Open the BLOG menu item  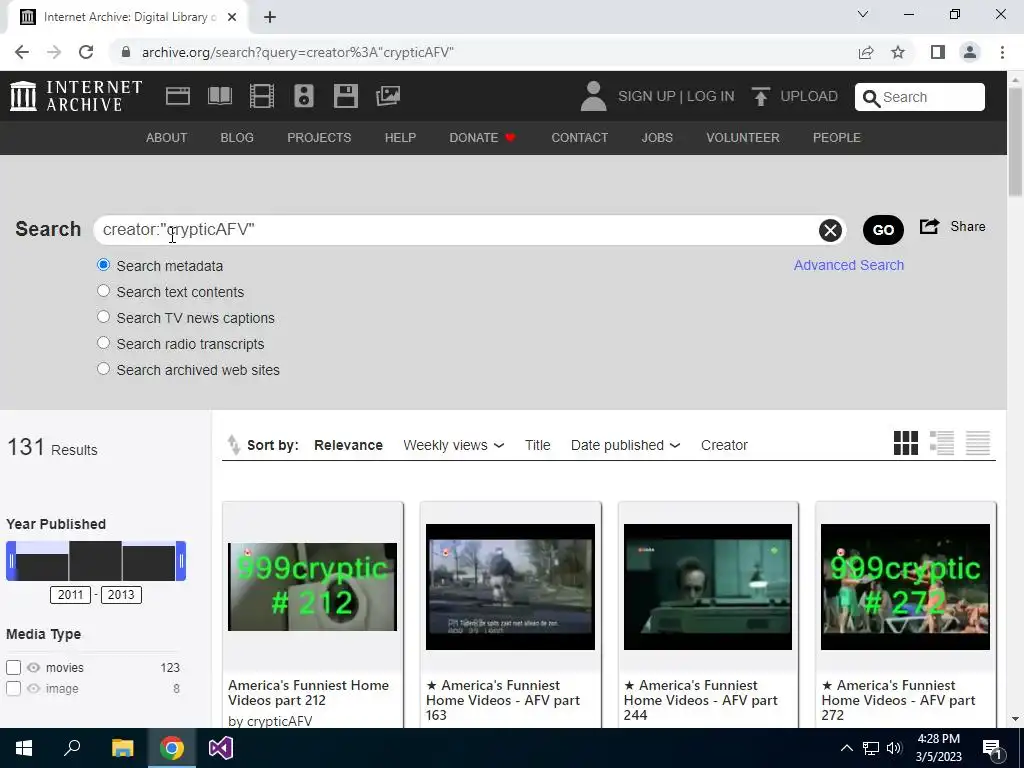(x=237, y=138)
